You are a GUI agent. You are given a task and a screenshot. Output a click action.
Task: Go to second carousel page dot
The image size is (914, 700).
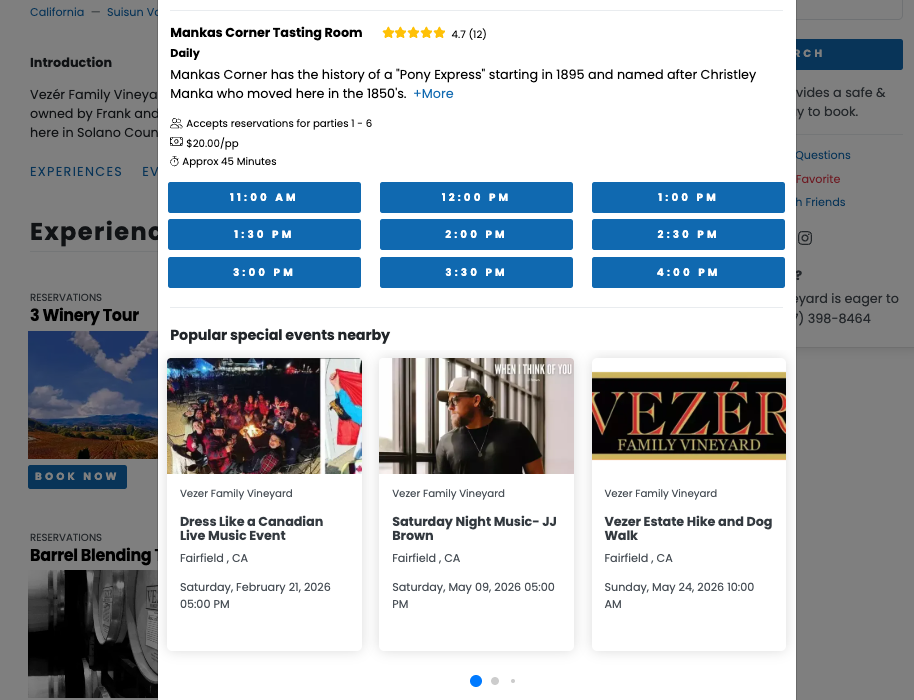(x=495, y=681)
